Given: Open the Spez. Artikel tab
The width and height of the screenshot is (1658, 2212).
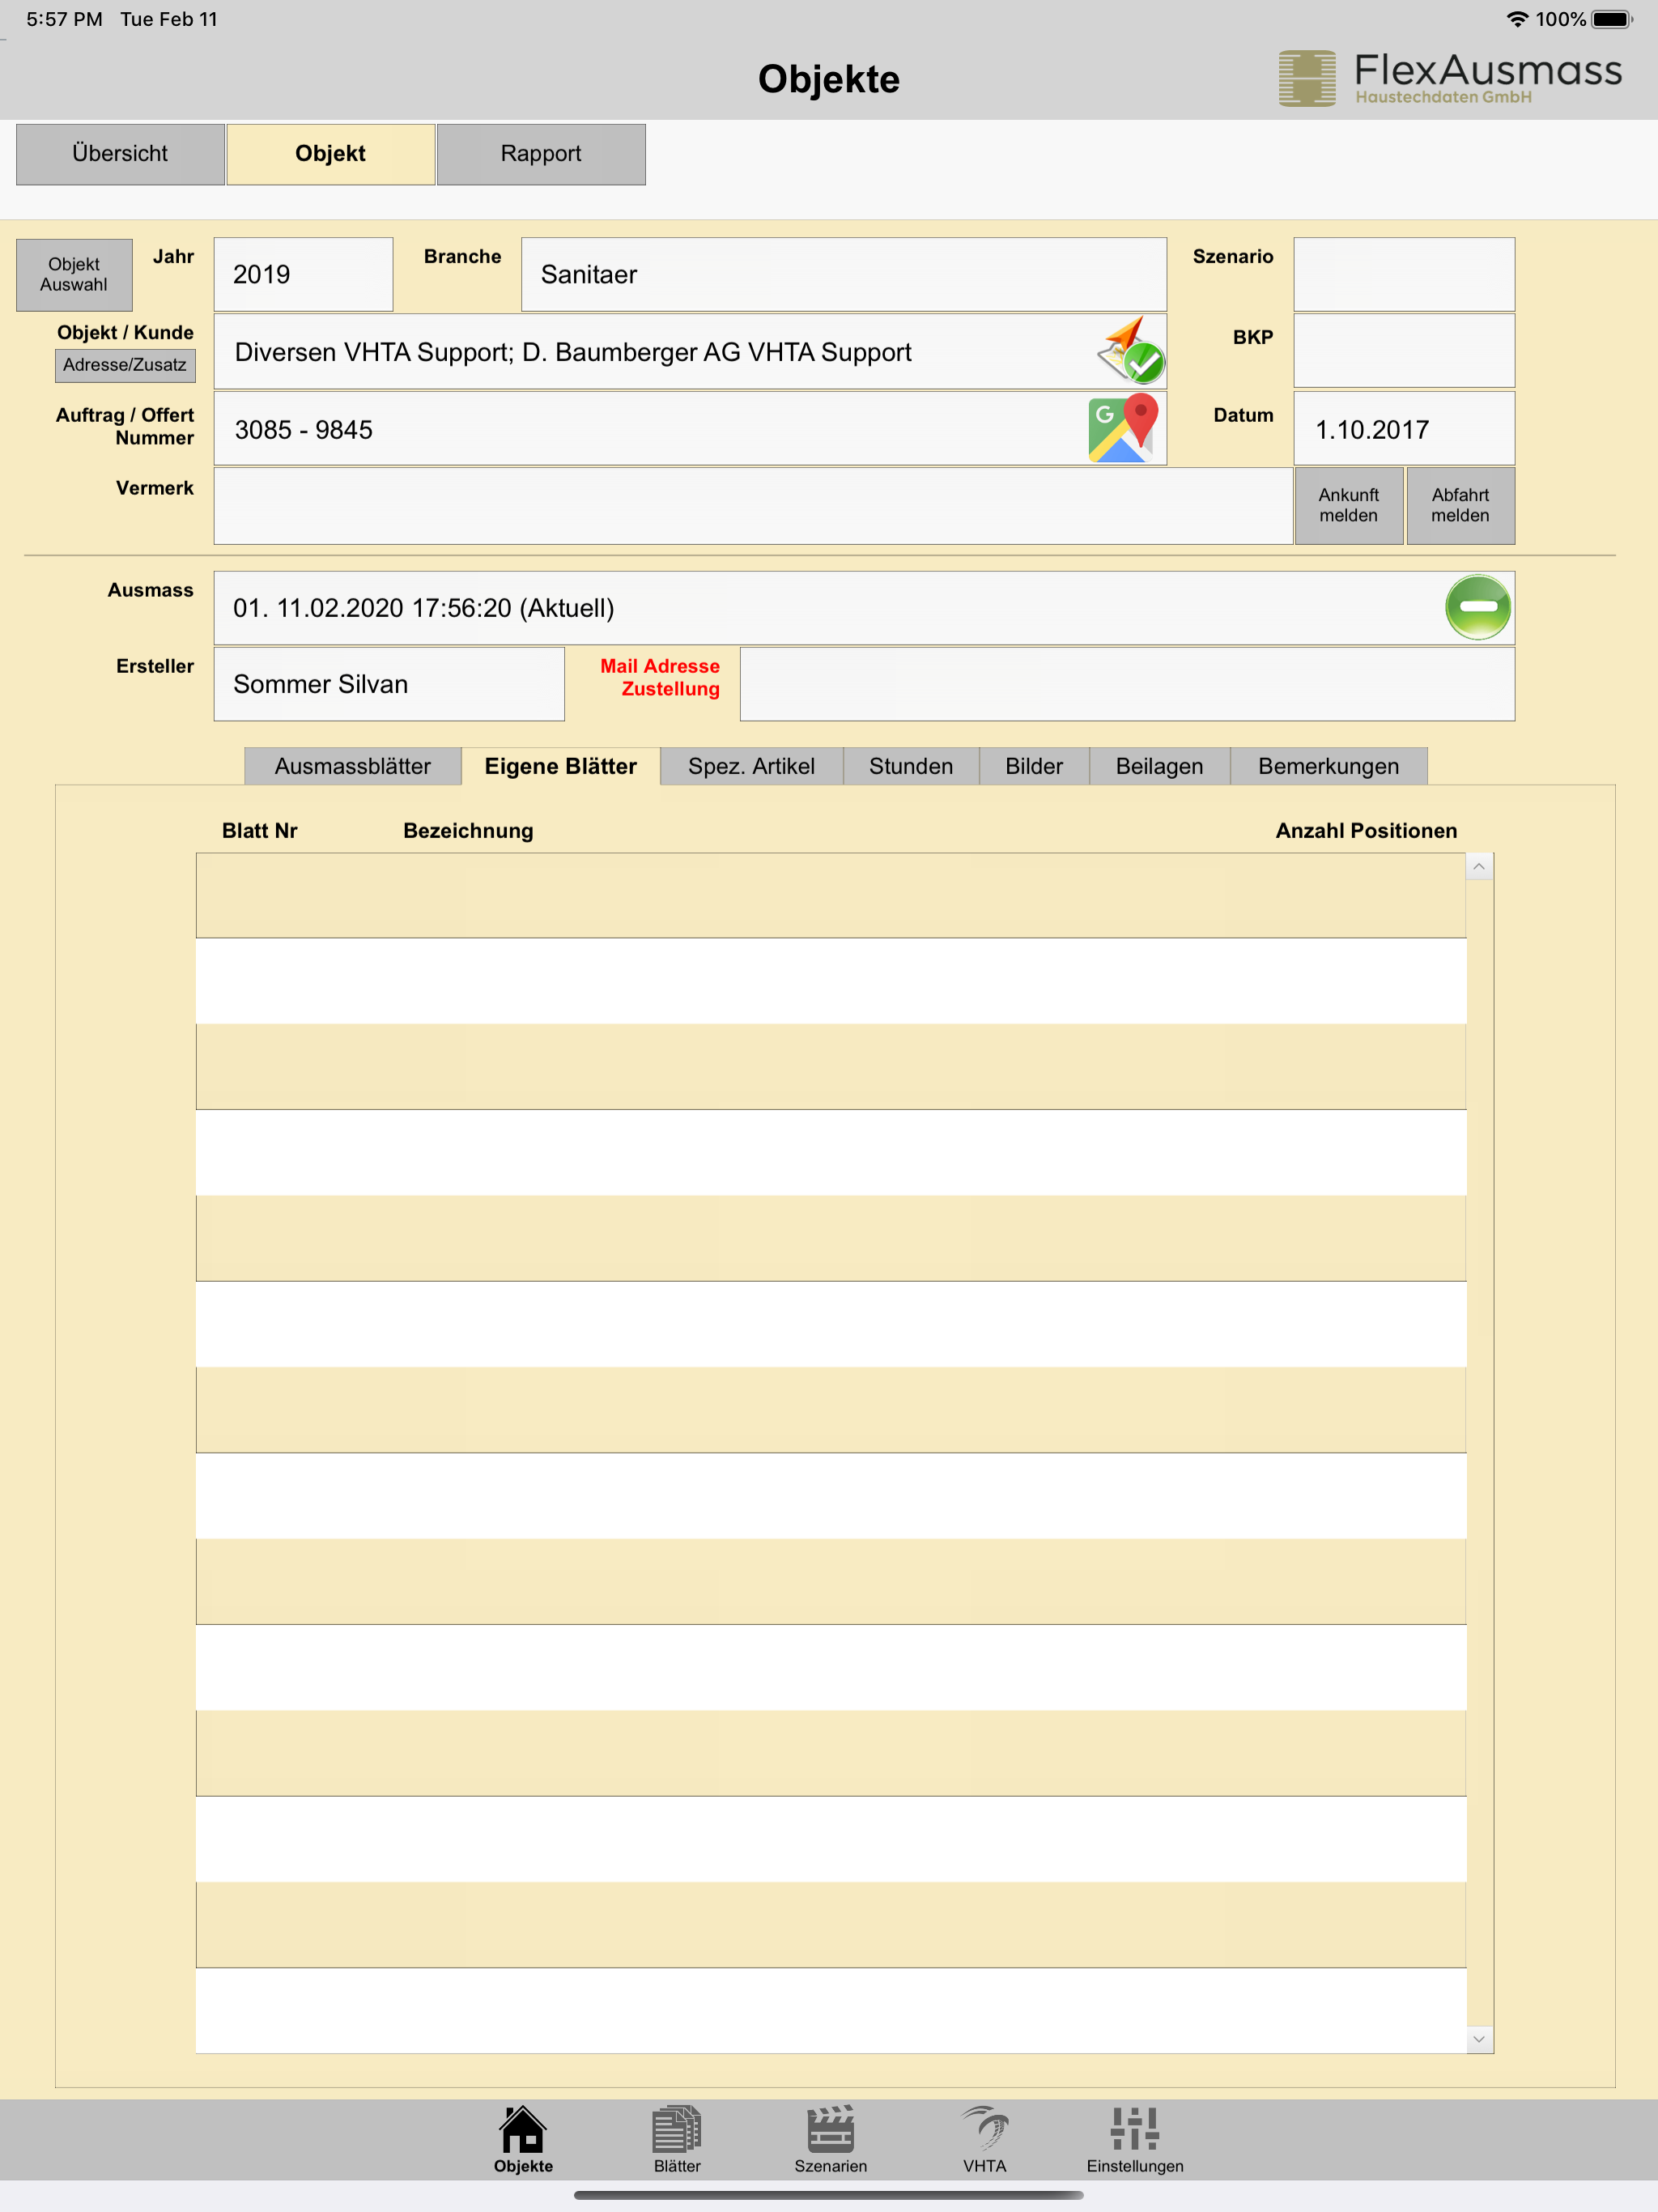Looking at the screenshot, I should coord(752,766).
